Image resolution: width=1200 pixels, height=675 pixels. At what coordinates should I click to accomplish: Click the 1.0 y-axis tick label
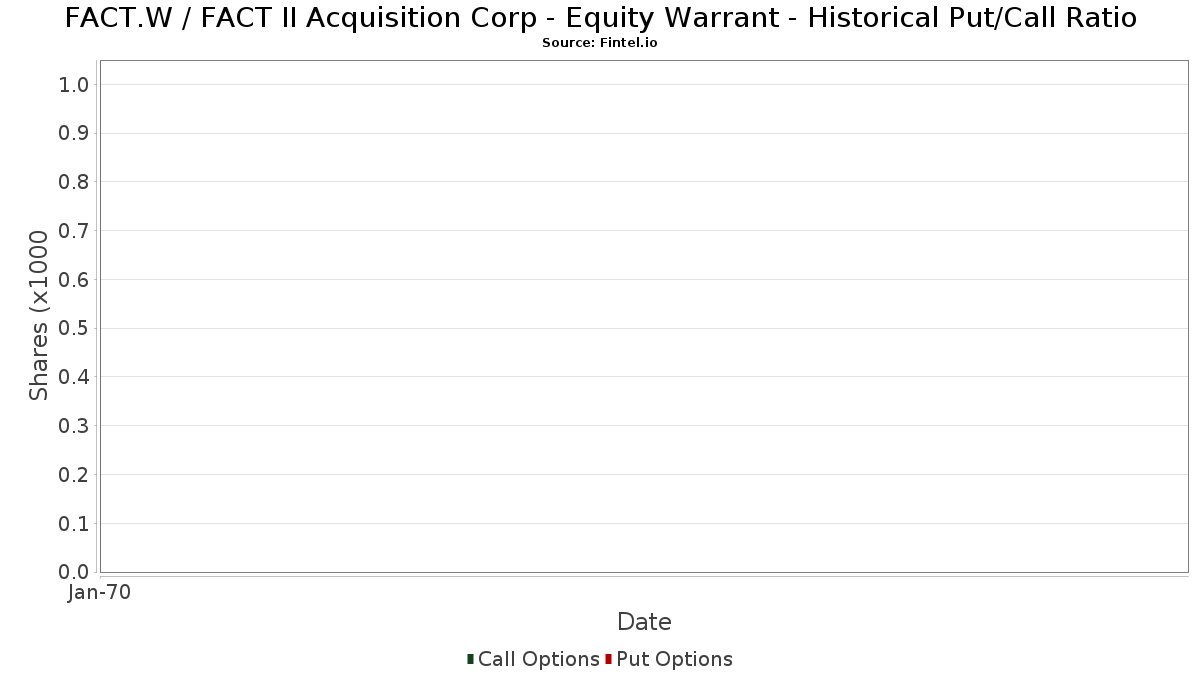[74, 85]
